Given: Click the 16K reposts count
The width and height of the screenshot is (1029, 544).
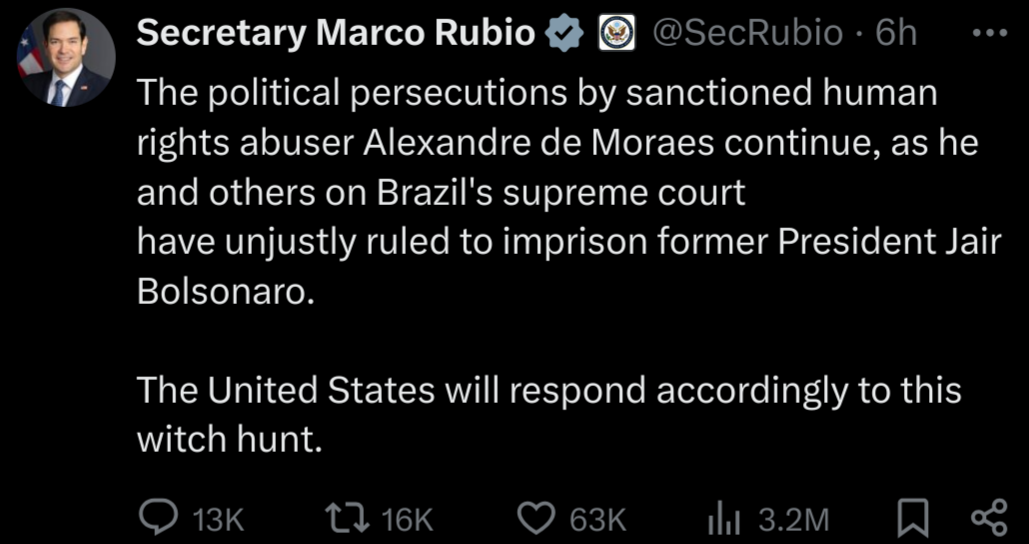Looking at the screenshot, I should (408, 520).
